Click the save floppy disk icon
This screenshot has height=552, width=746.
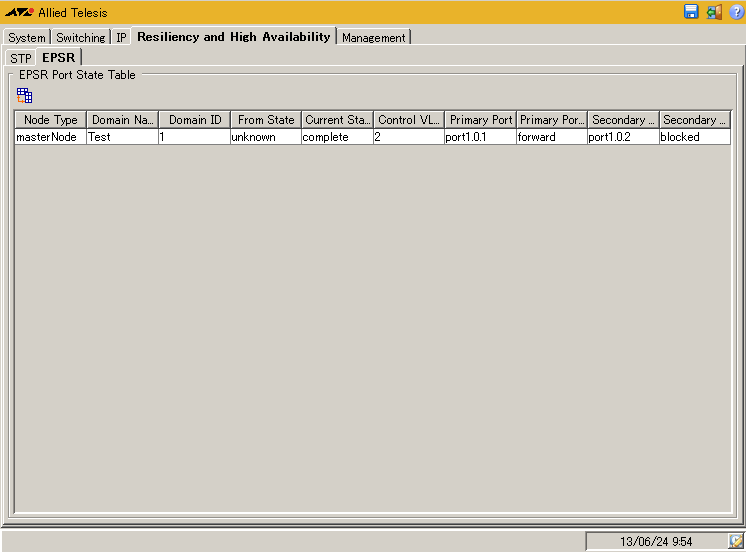[691, 12]
